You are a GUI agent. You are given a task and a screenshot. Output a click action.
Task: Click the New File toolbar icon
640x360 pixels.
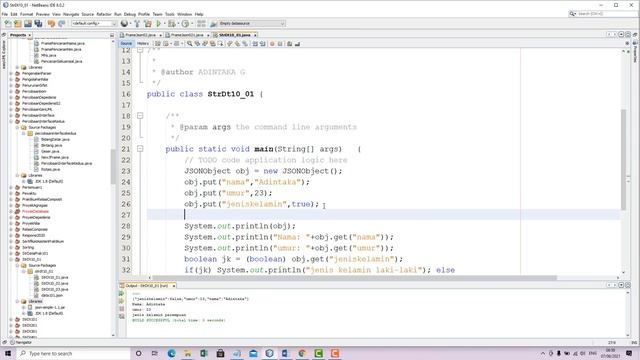pyautogui.click(x=8, y=24)
